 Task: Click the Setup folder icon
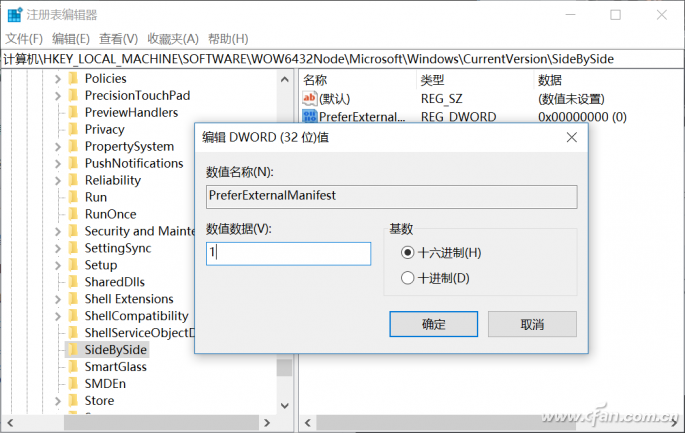73,265
